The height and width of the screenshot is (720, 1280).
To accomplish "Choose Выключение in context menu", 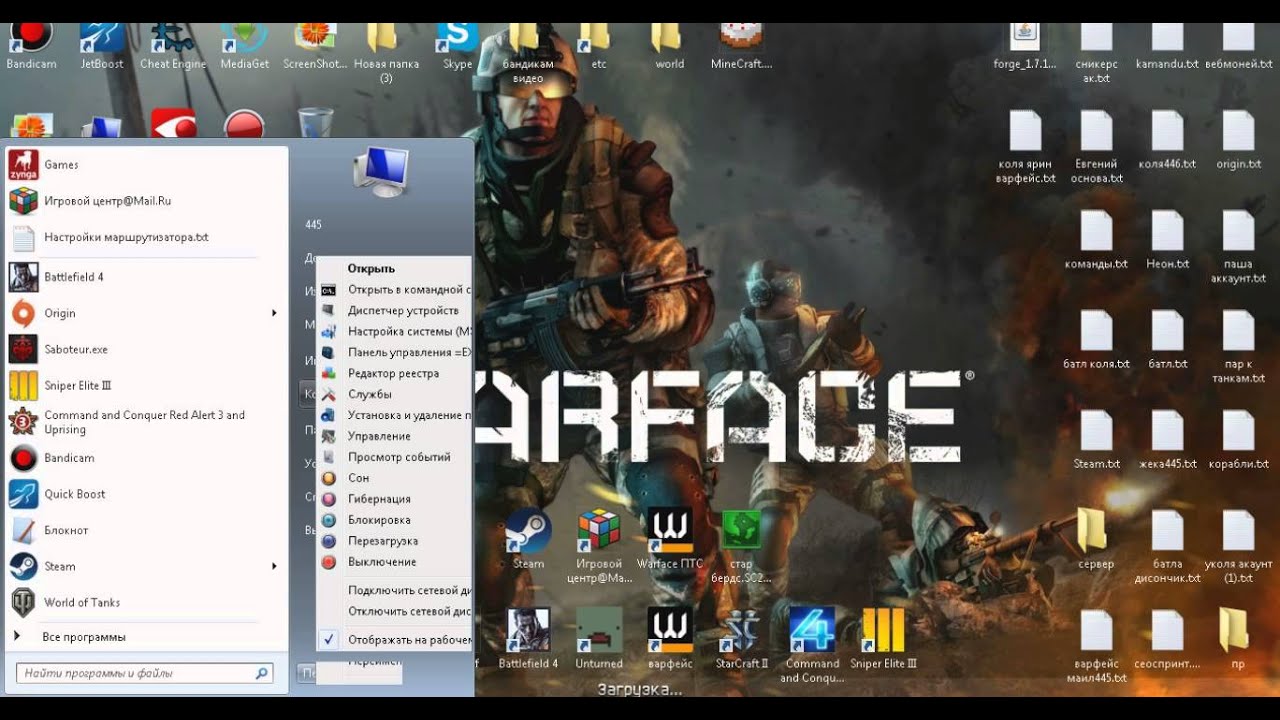I will [395, 562].
